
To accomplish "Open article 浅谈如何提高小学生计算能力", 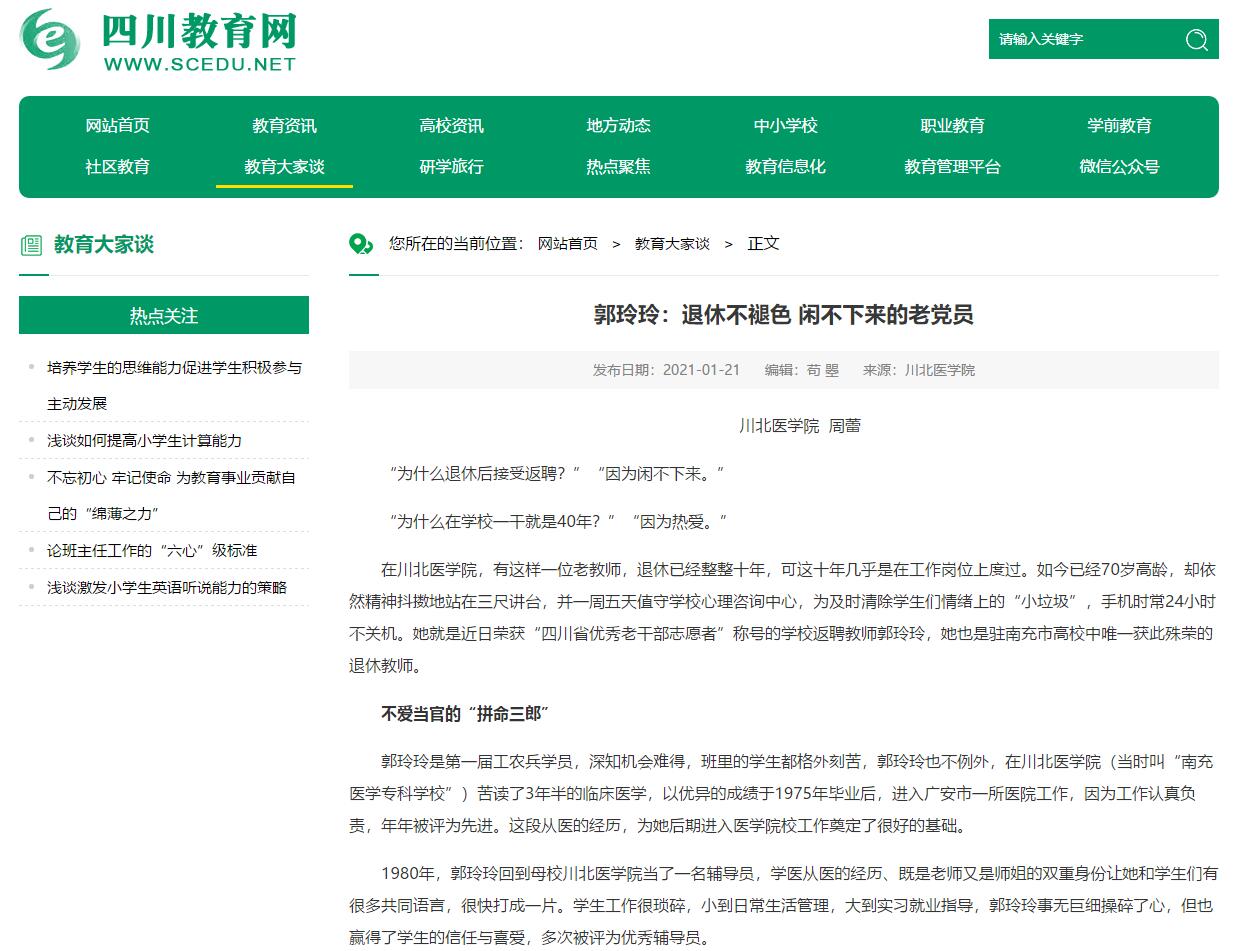I will 144,440.
